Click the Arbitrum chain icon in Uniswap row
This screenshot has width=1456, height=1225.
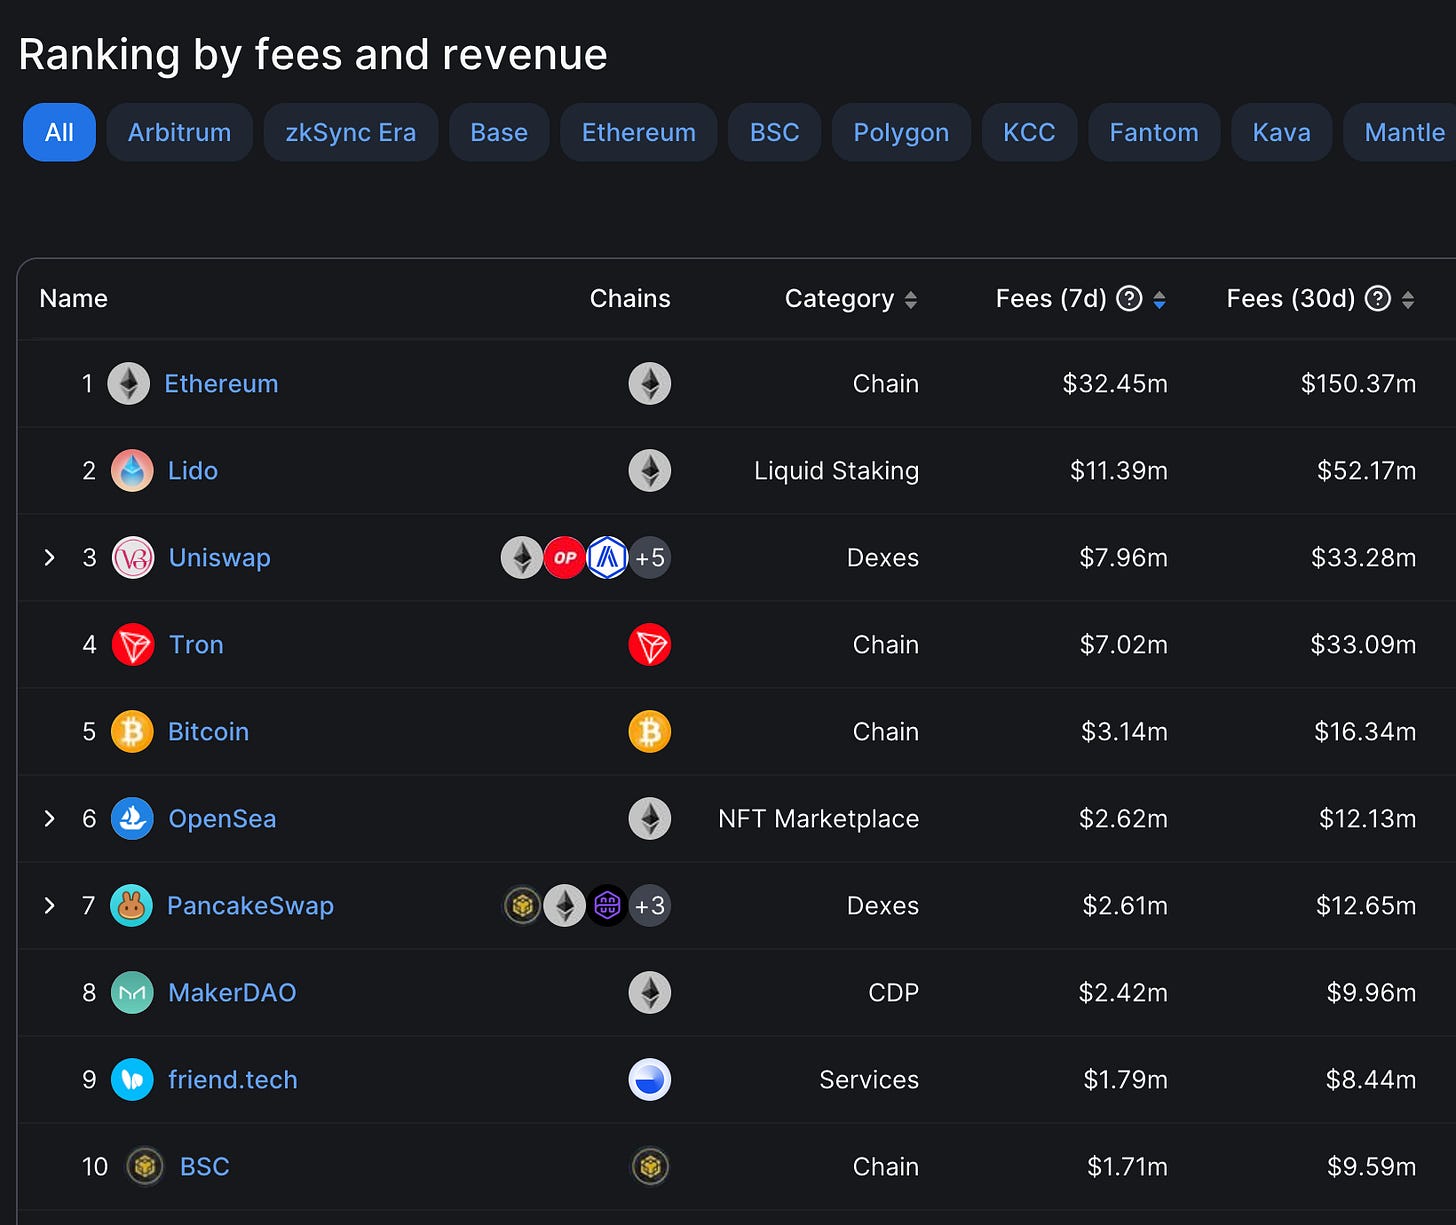pyautogui.click(x=607, y=558)
